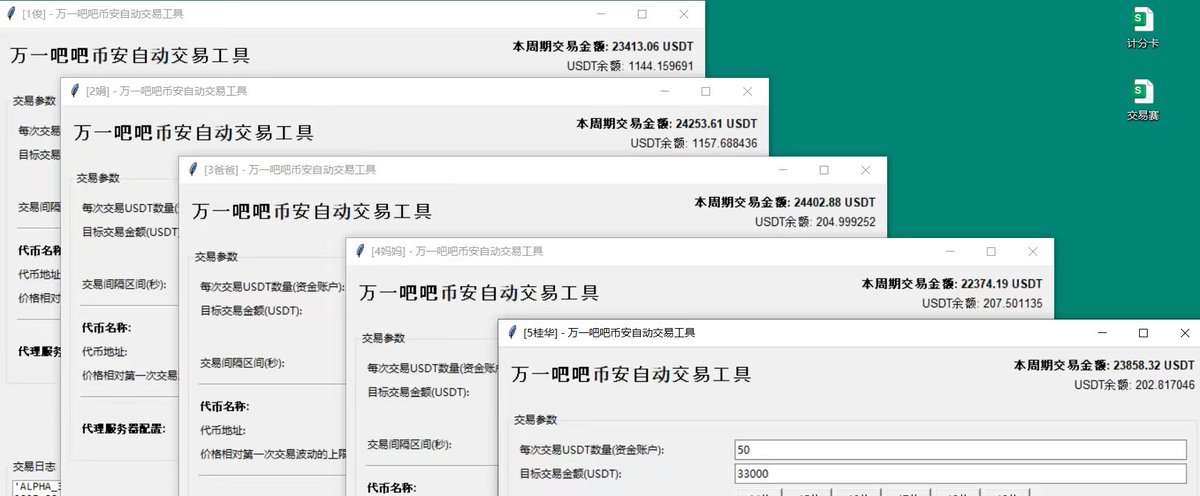Click the 万一吧吧币安自动交易工具 heading in [3爸爸] window

click(312, 212)
